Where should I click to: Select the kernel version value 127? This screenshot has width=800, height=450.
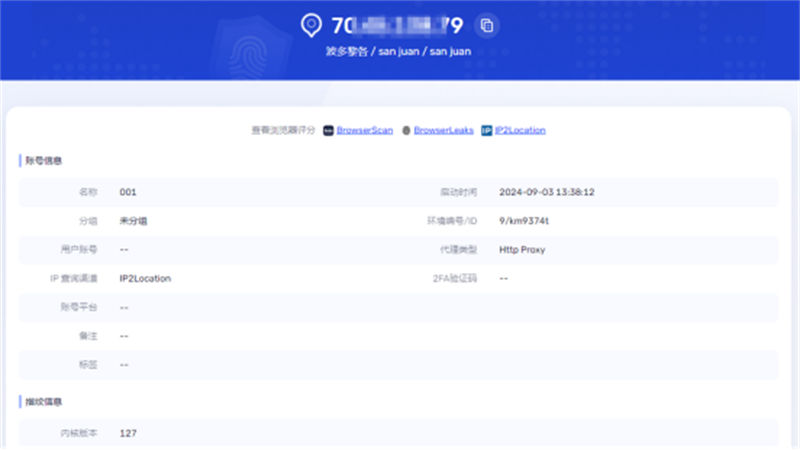click(x=128, y=433)
